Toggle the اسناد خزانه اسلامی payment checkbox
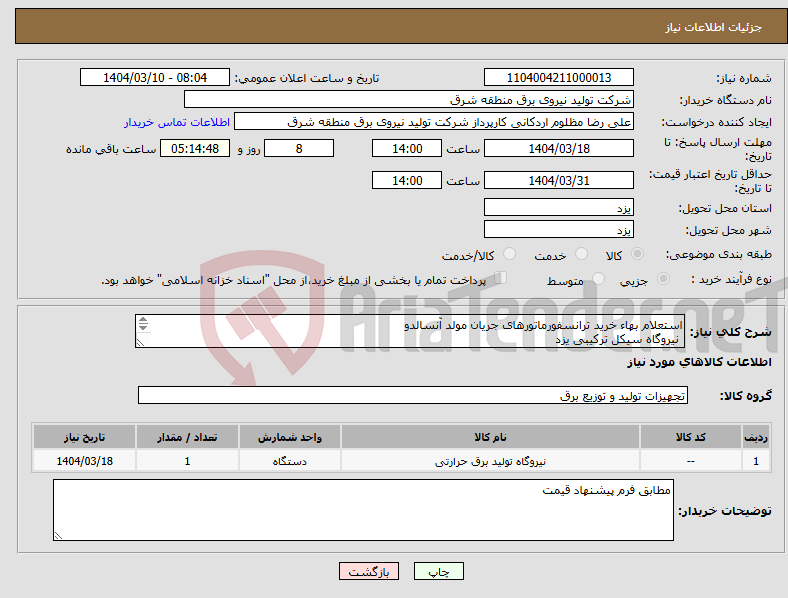Image resolution: width=788 pixels, height=598 pixels. 501,277
